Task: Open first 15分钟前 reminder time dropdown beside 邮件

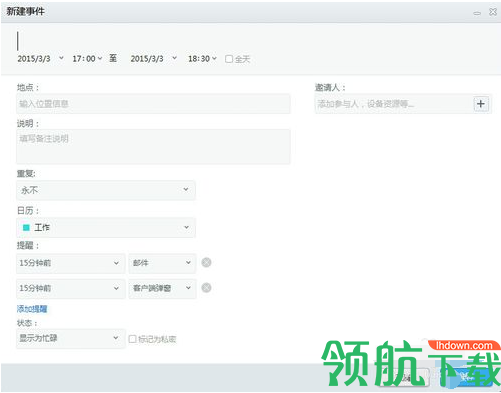Action: pyautogui.click(x=70, y=263)
